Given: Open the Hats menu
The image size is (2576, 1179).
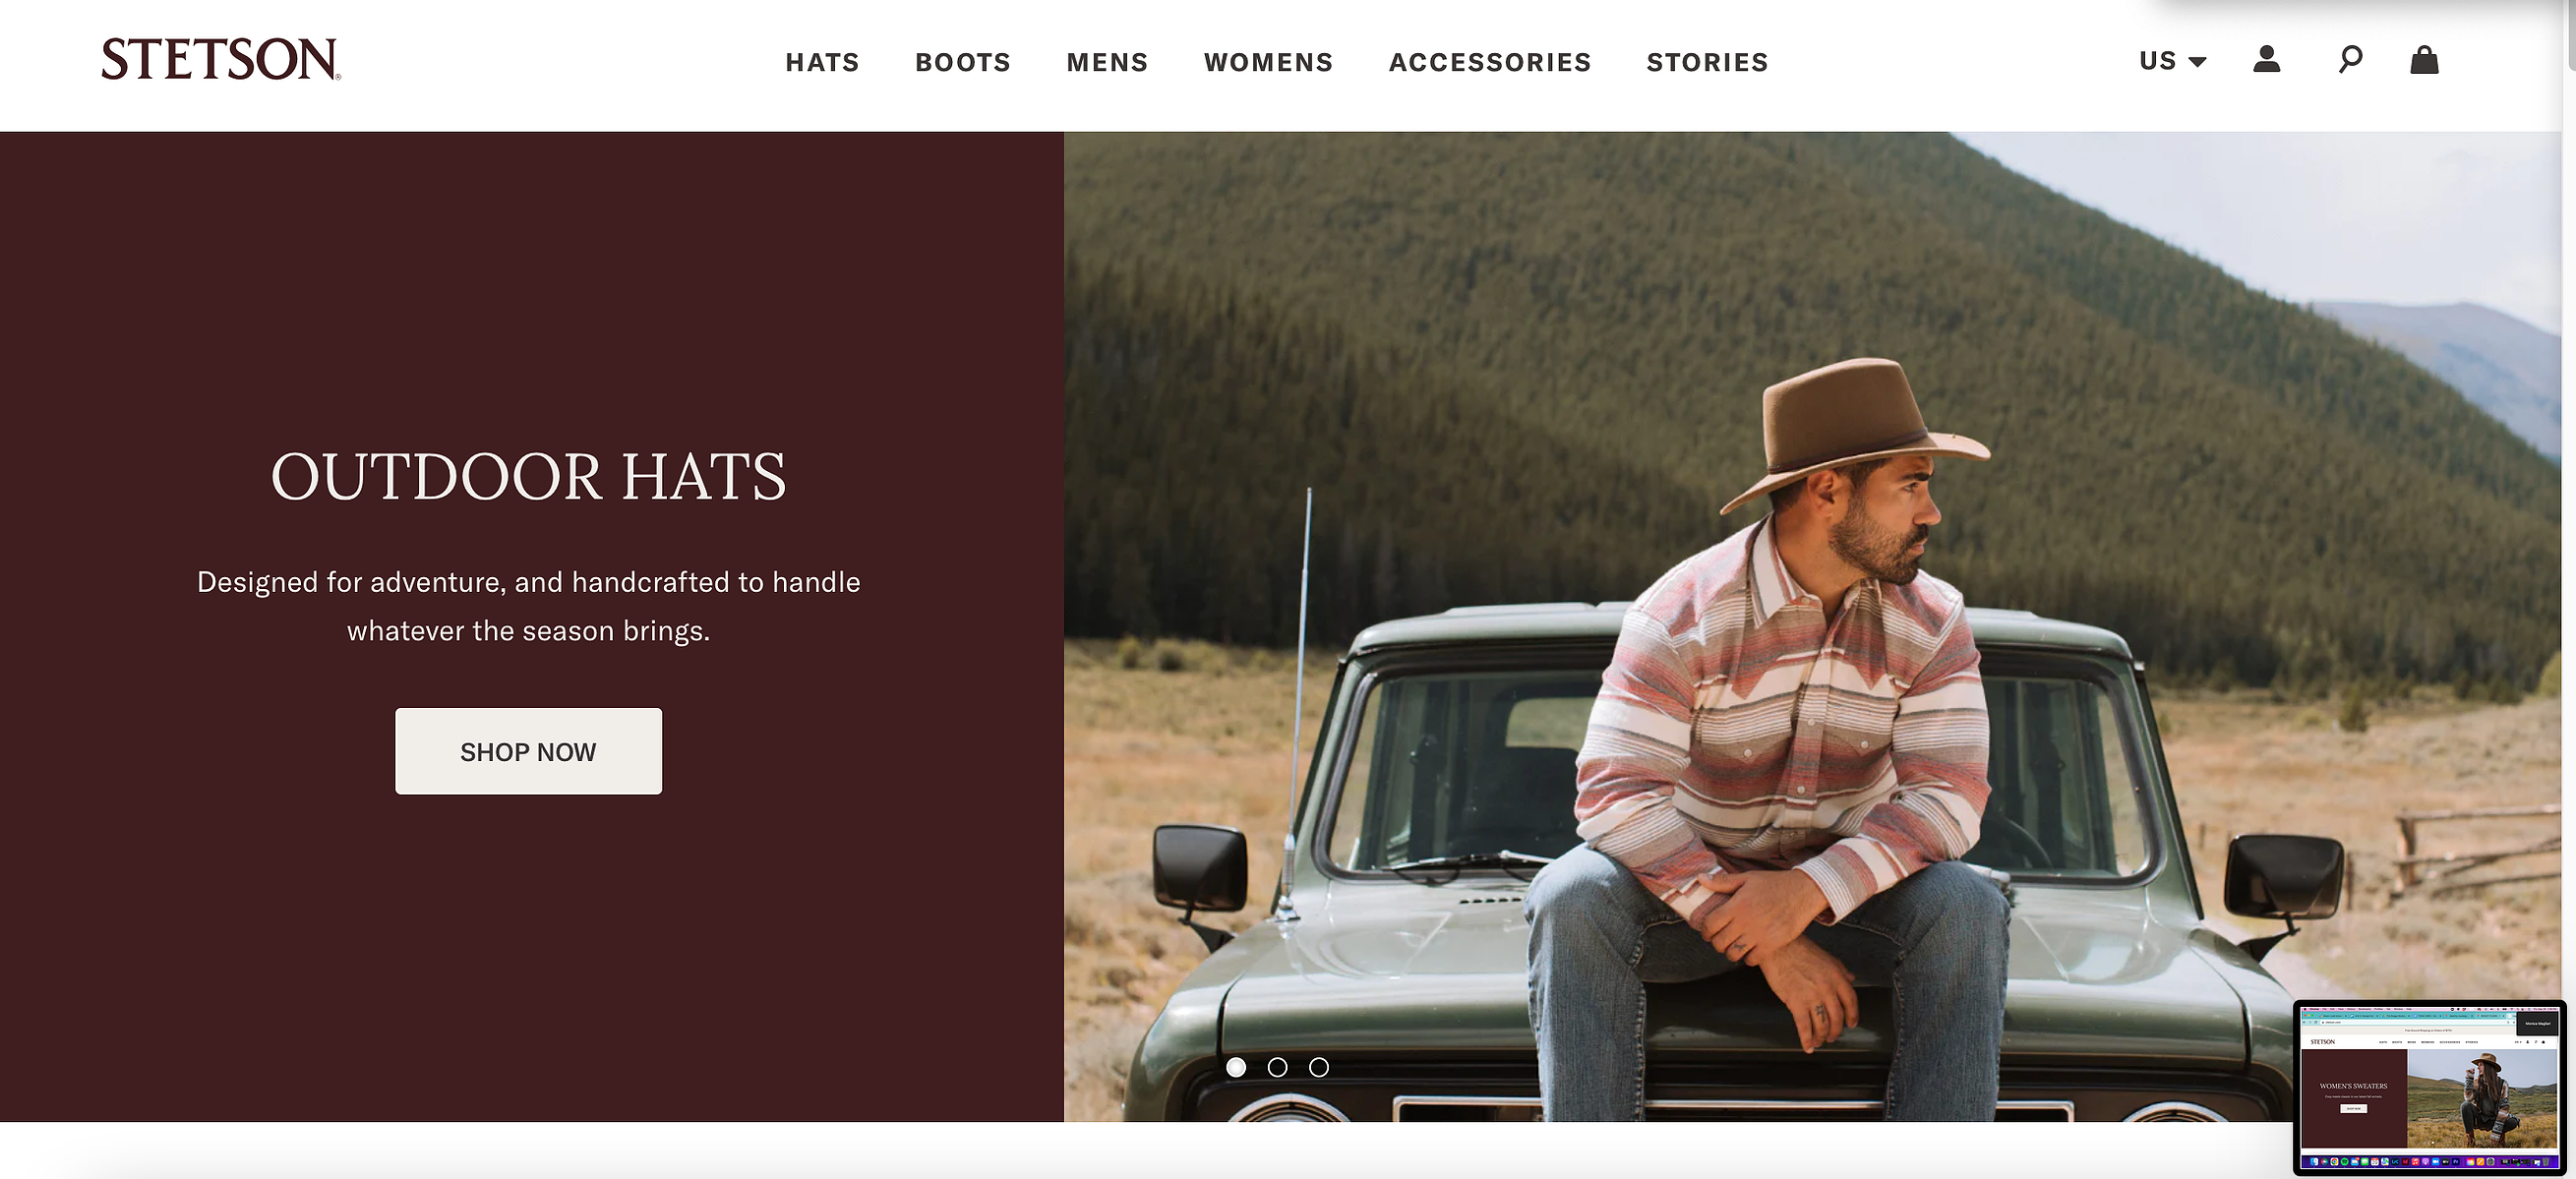Looking at the screenshot, I should coord(822,62).
